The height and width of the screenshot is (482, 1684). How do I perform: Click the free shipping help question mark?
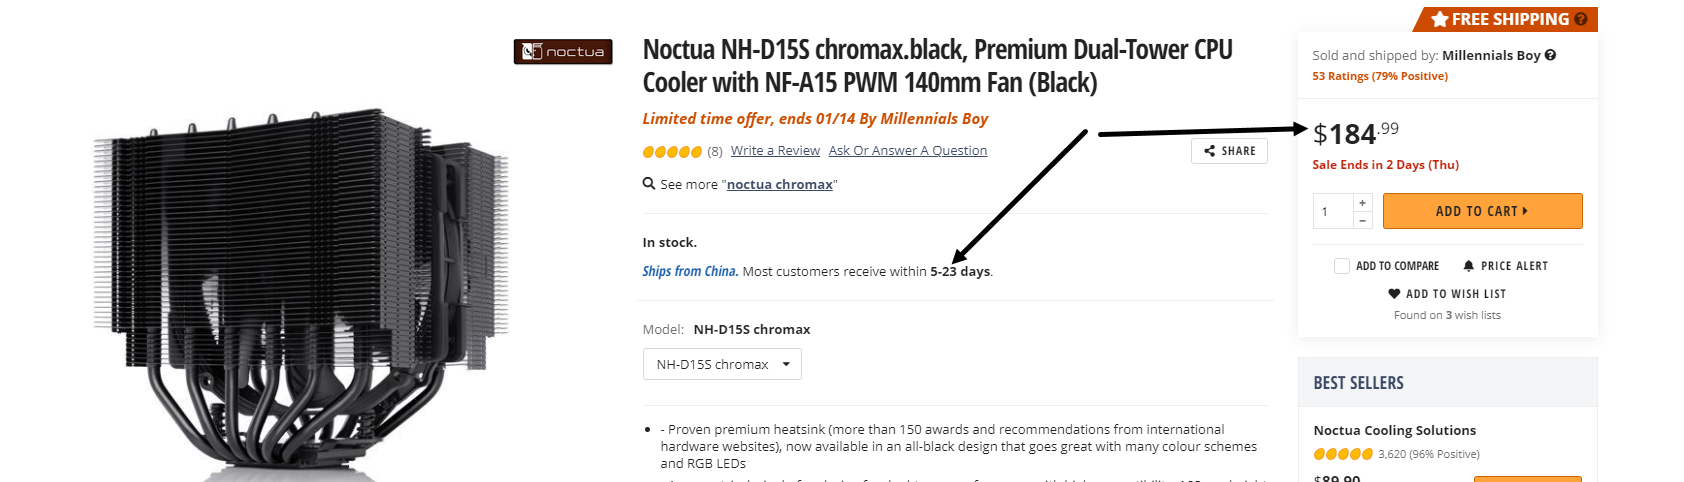[1581, 19]
